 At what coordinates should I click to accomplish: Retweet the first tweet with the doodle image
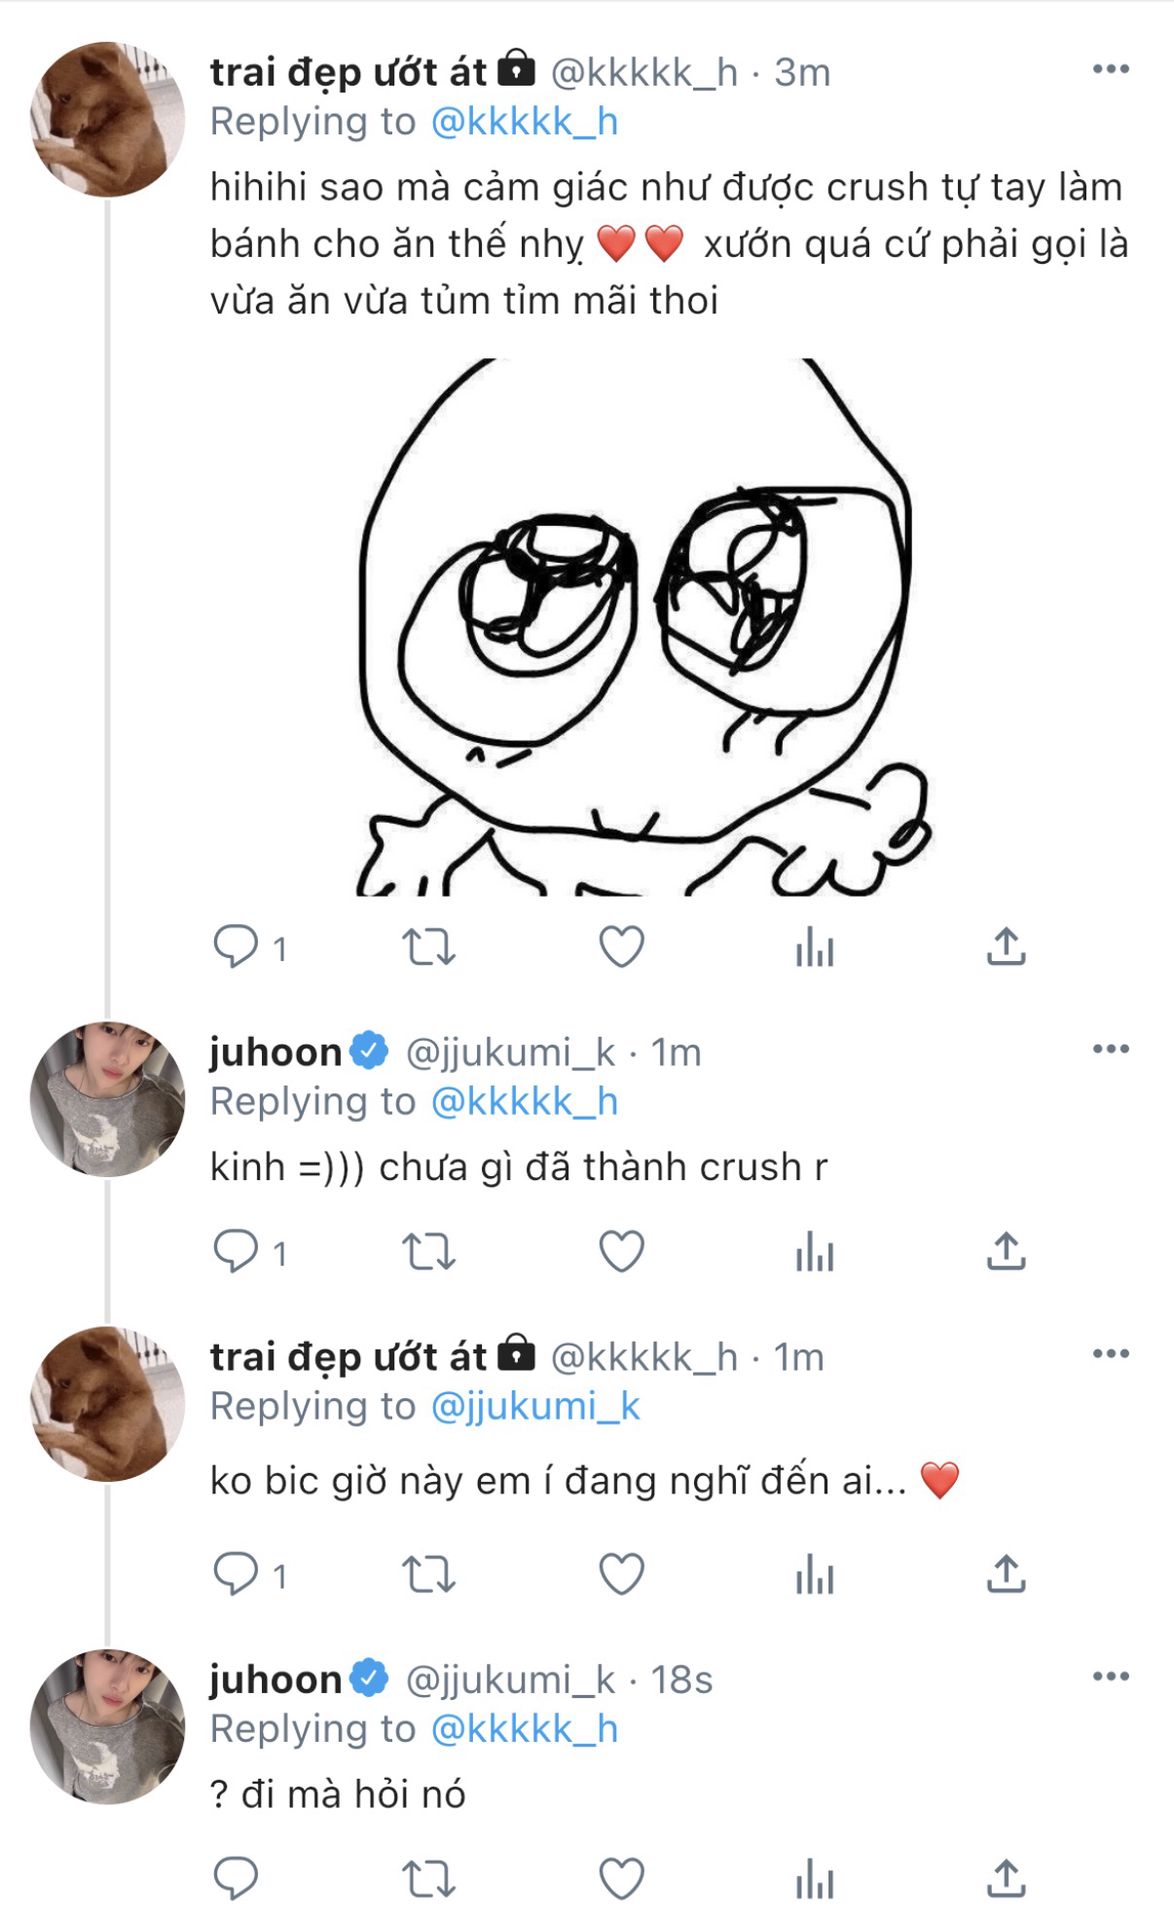point(428,946)
